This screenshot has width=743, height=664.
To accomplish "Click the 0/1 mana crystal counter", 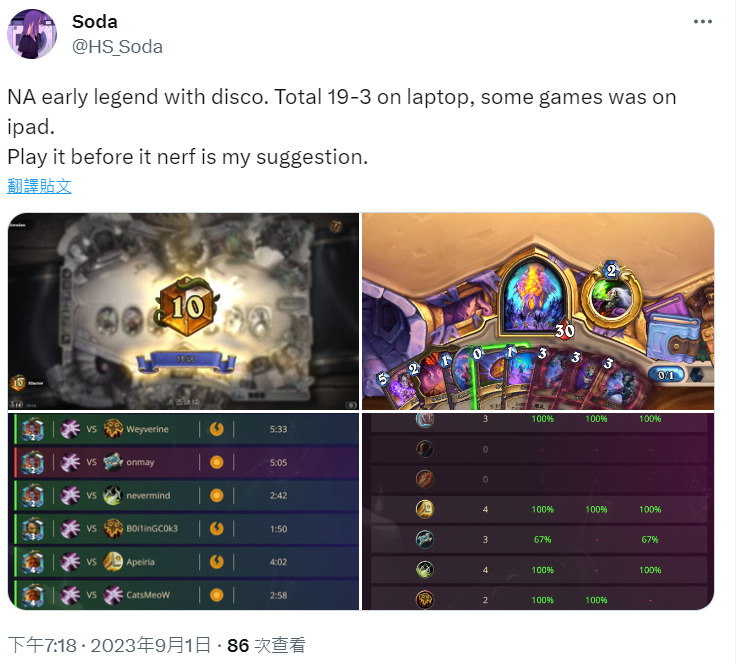I will click(x=666, y=375).
